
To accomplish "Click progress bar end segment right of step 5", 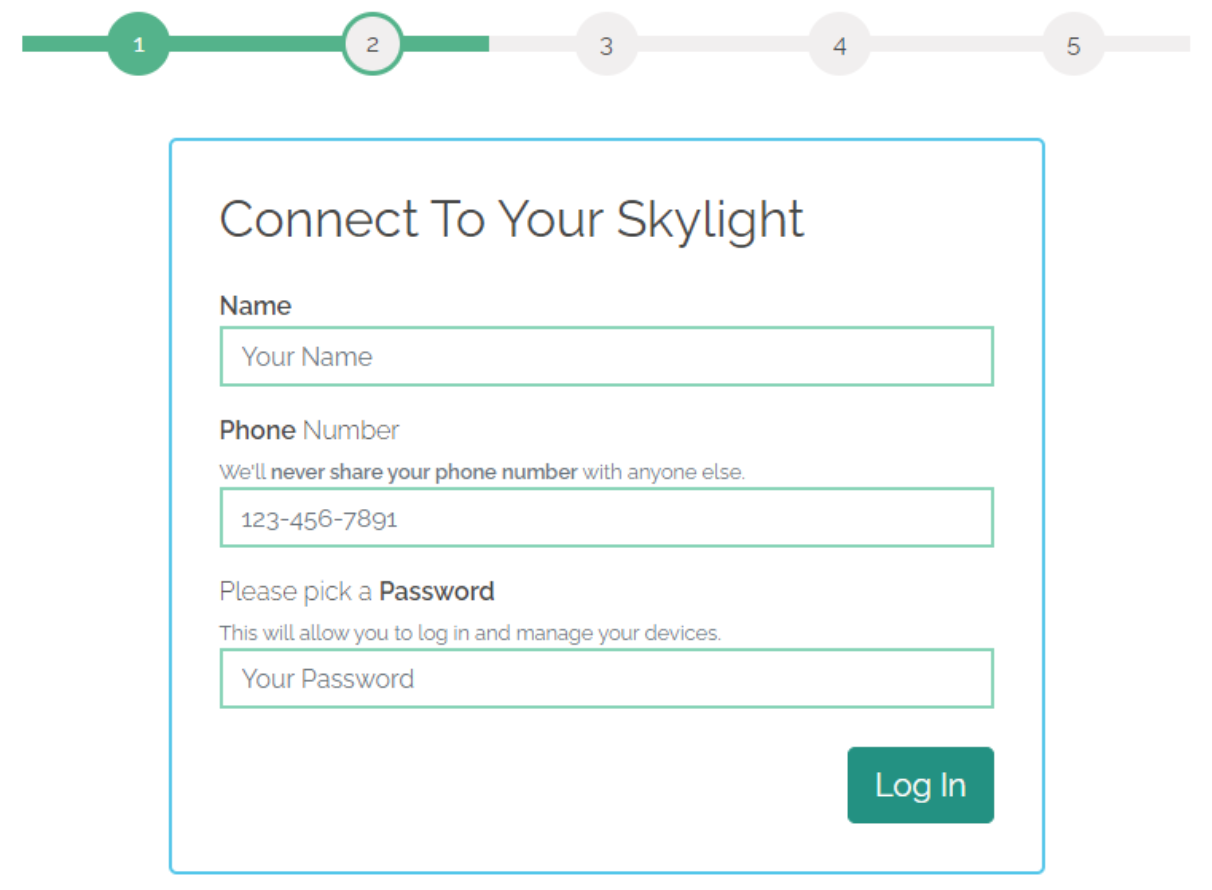I will 1148,44.
